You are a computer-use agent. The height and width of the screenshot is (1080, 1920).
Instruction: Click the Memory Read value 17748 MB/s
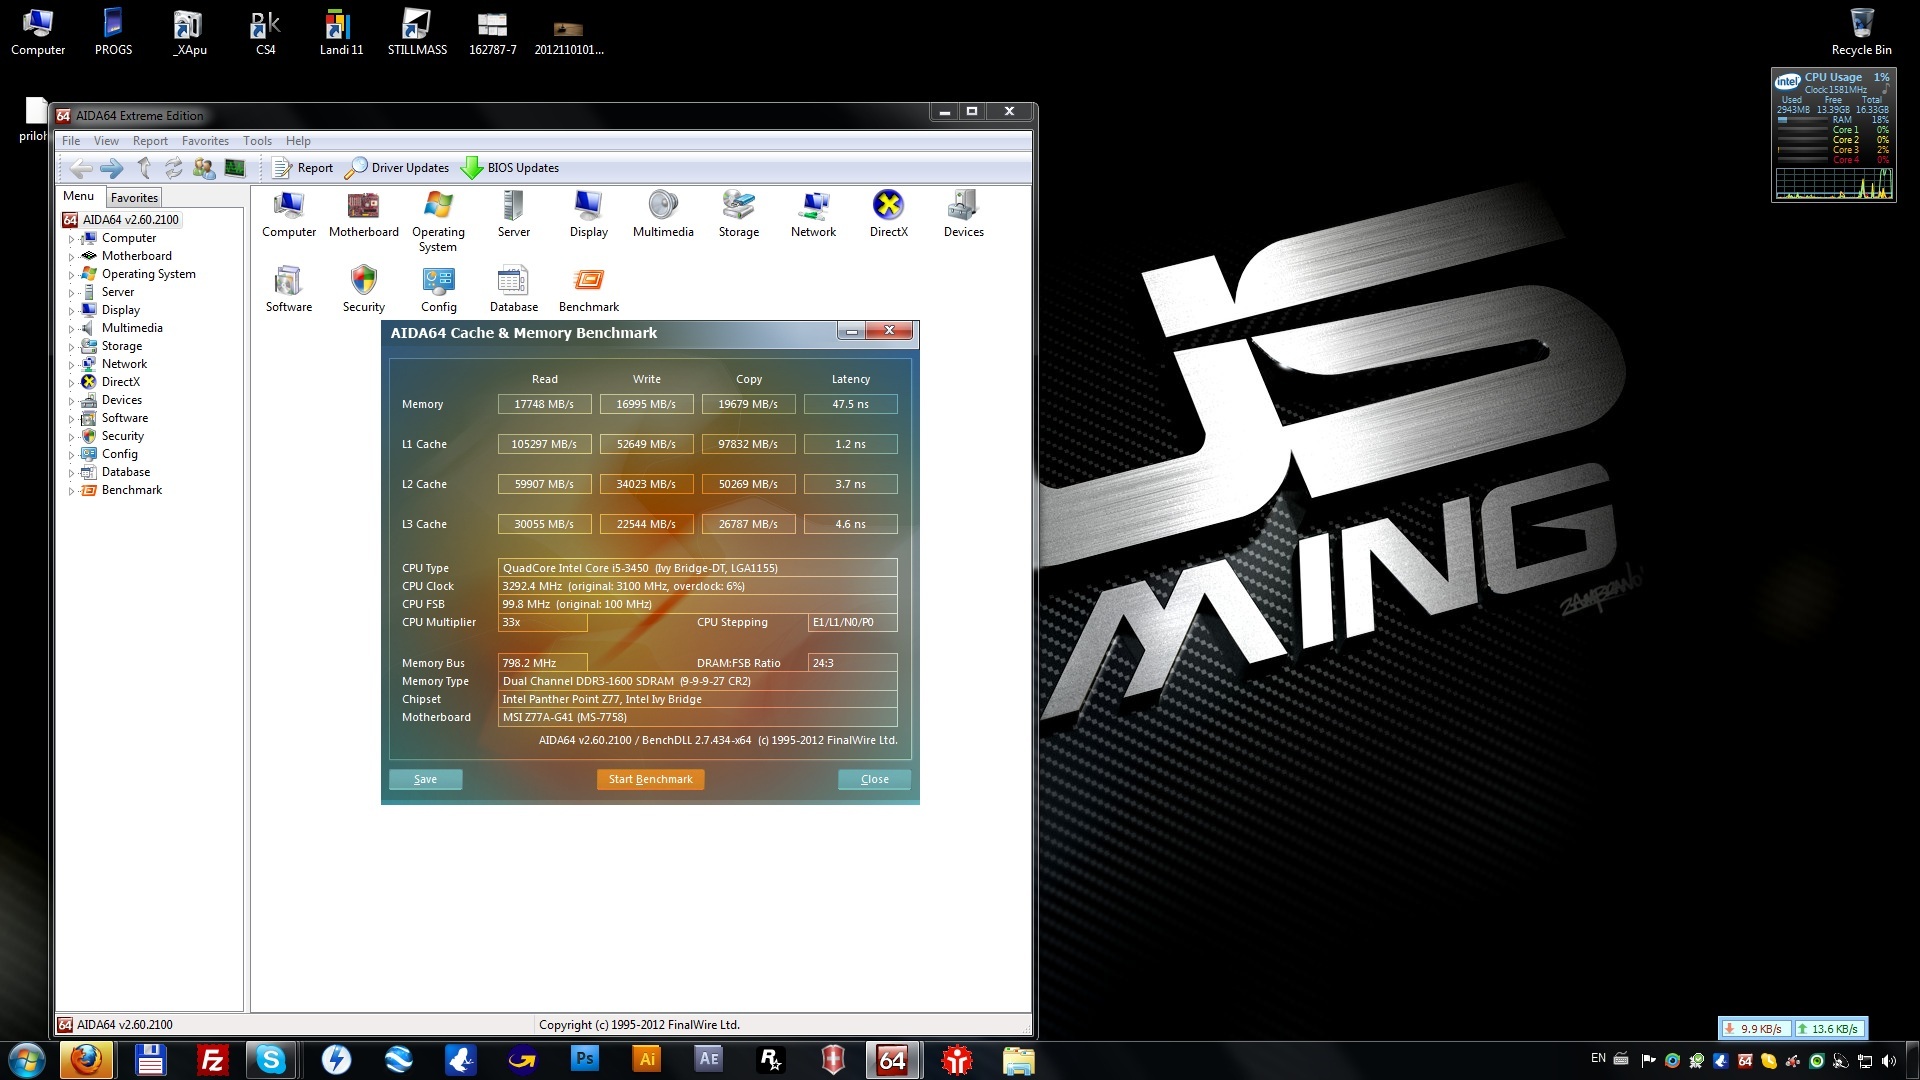(544, 404)
